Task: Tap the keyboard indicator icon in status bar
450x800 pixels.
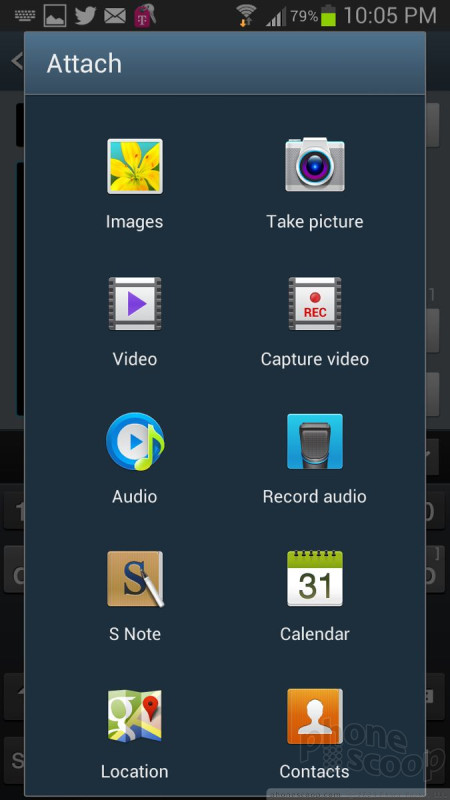Action: [x=24, y=16]
